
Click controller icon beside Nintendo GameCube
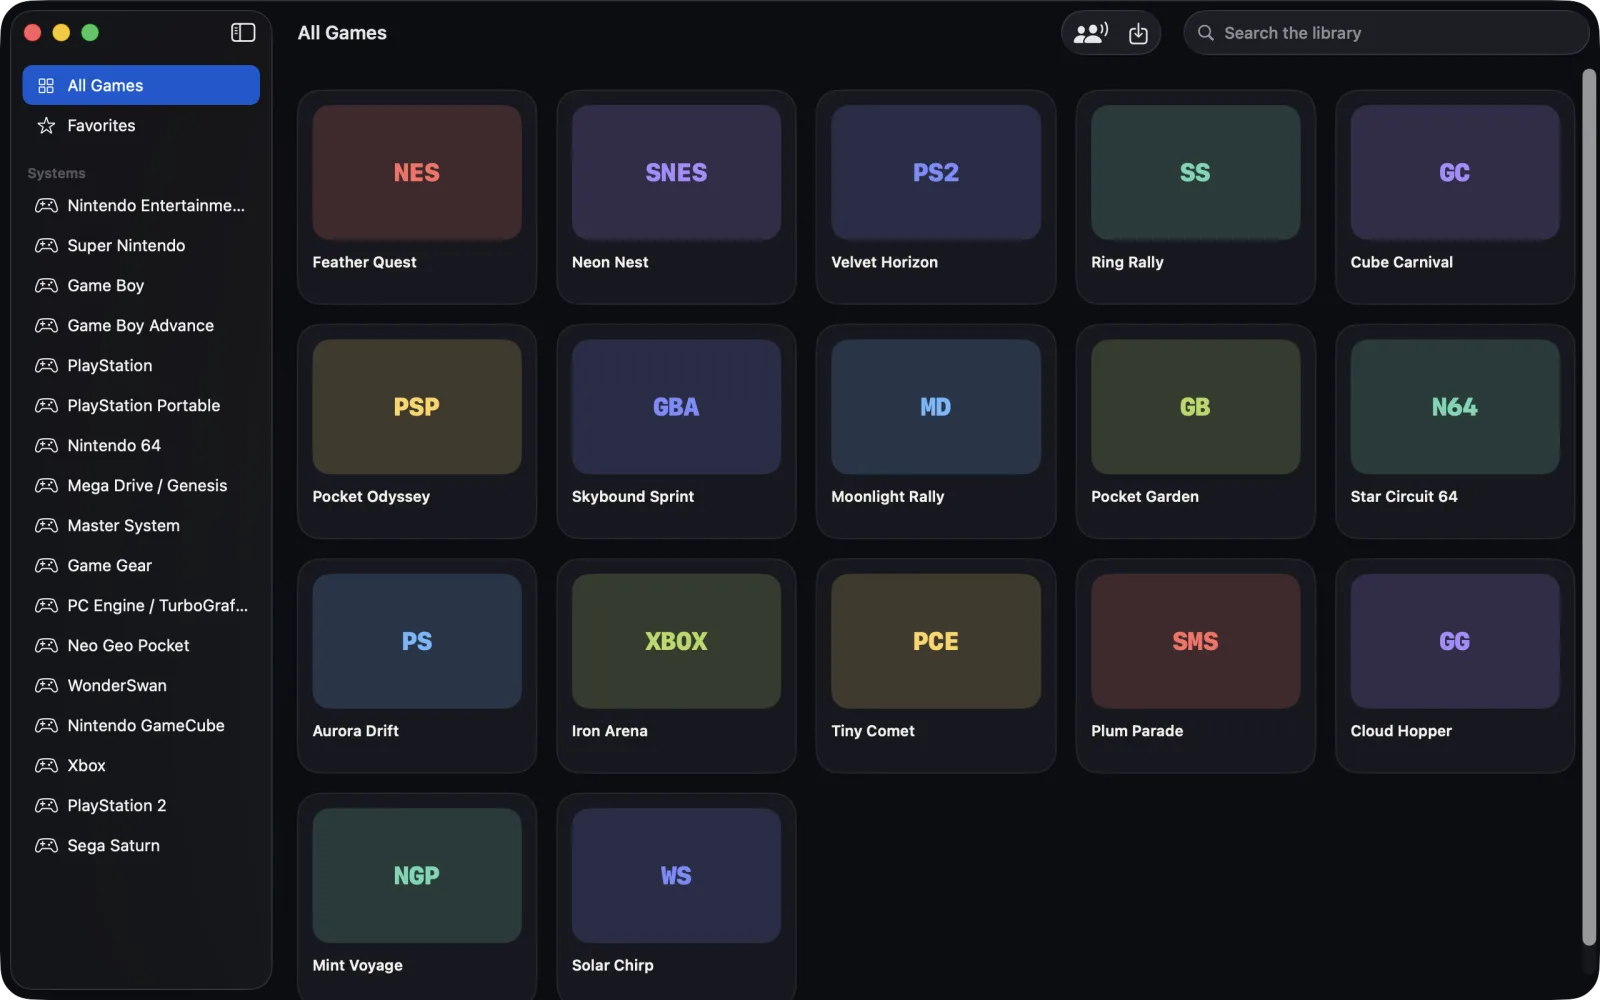click(x=46, y=726)
